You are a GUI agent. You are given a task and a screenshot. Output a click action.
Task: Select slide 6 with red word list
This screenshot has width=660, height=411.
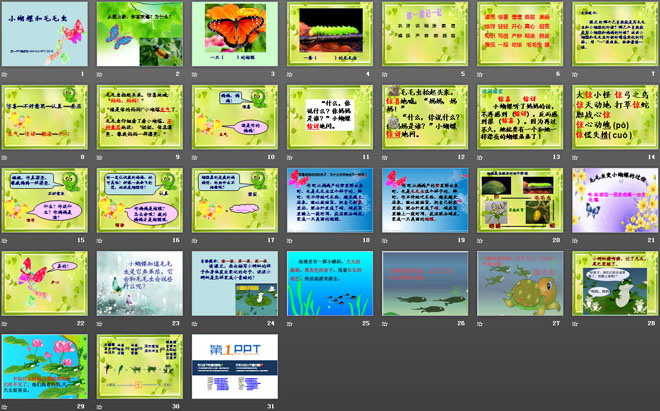(520, 34)
